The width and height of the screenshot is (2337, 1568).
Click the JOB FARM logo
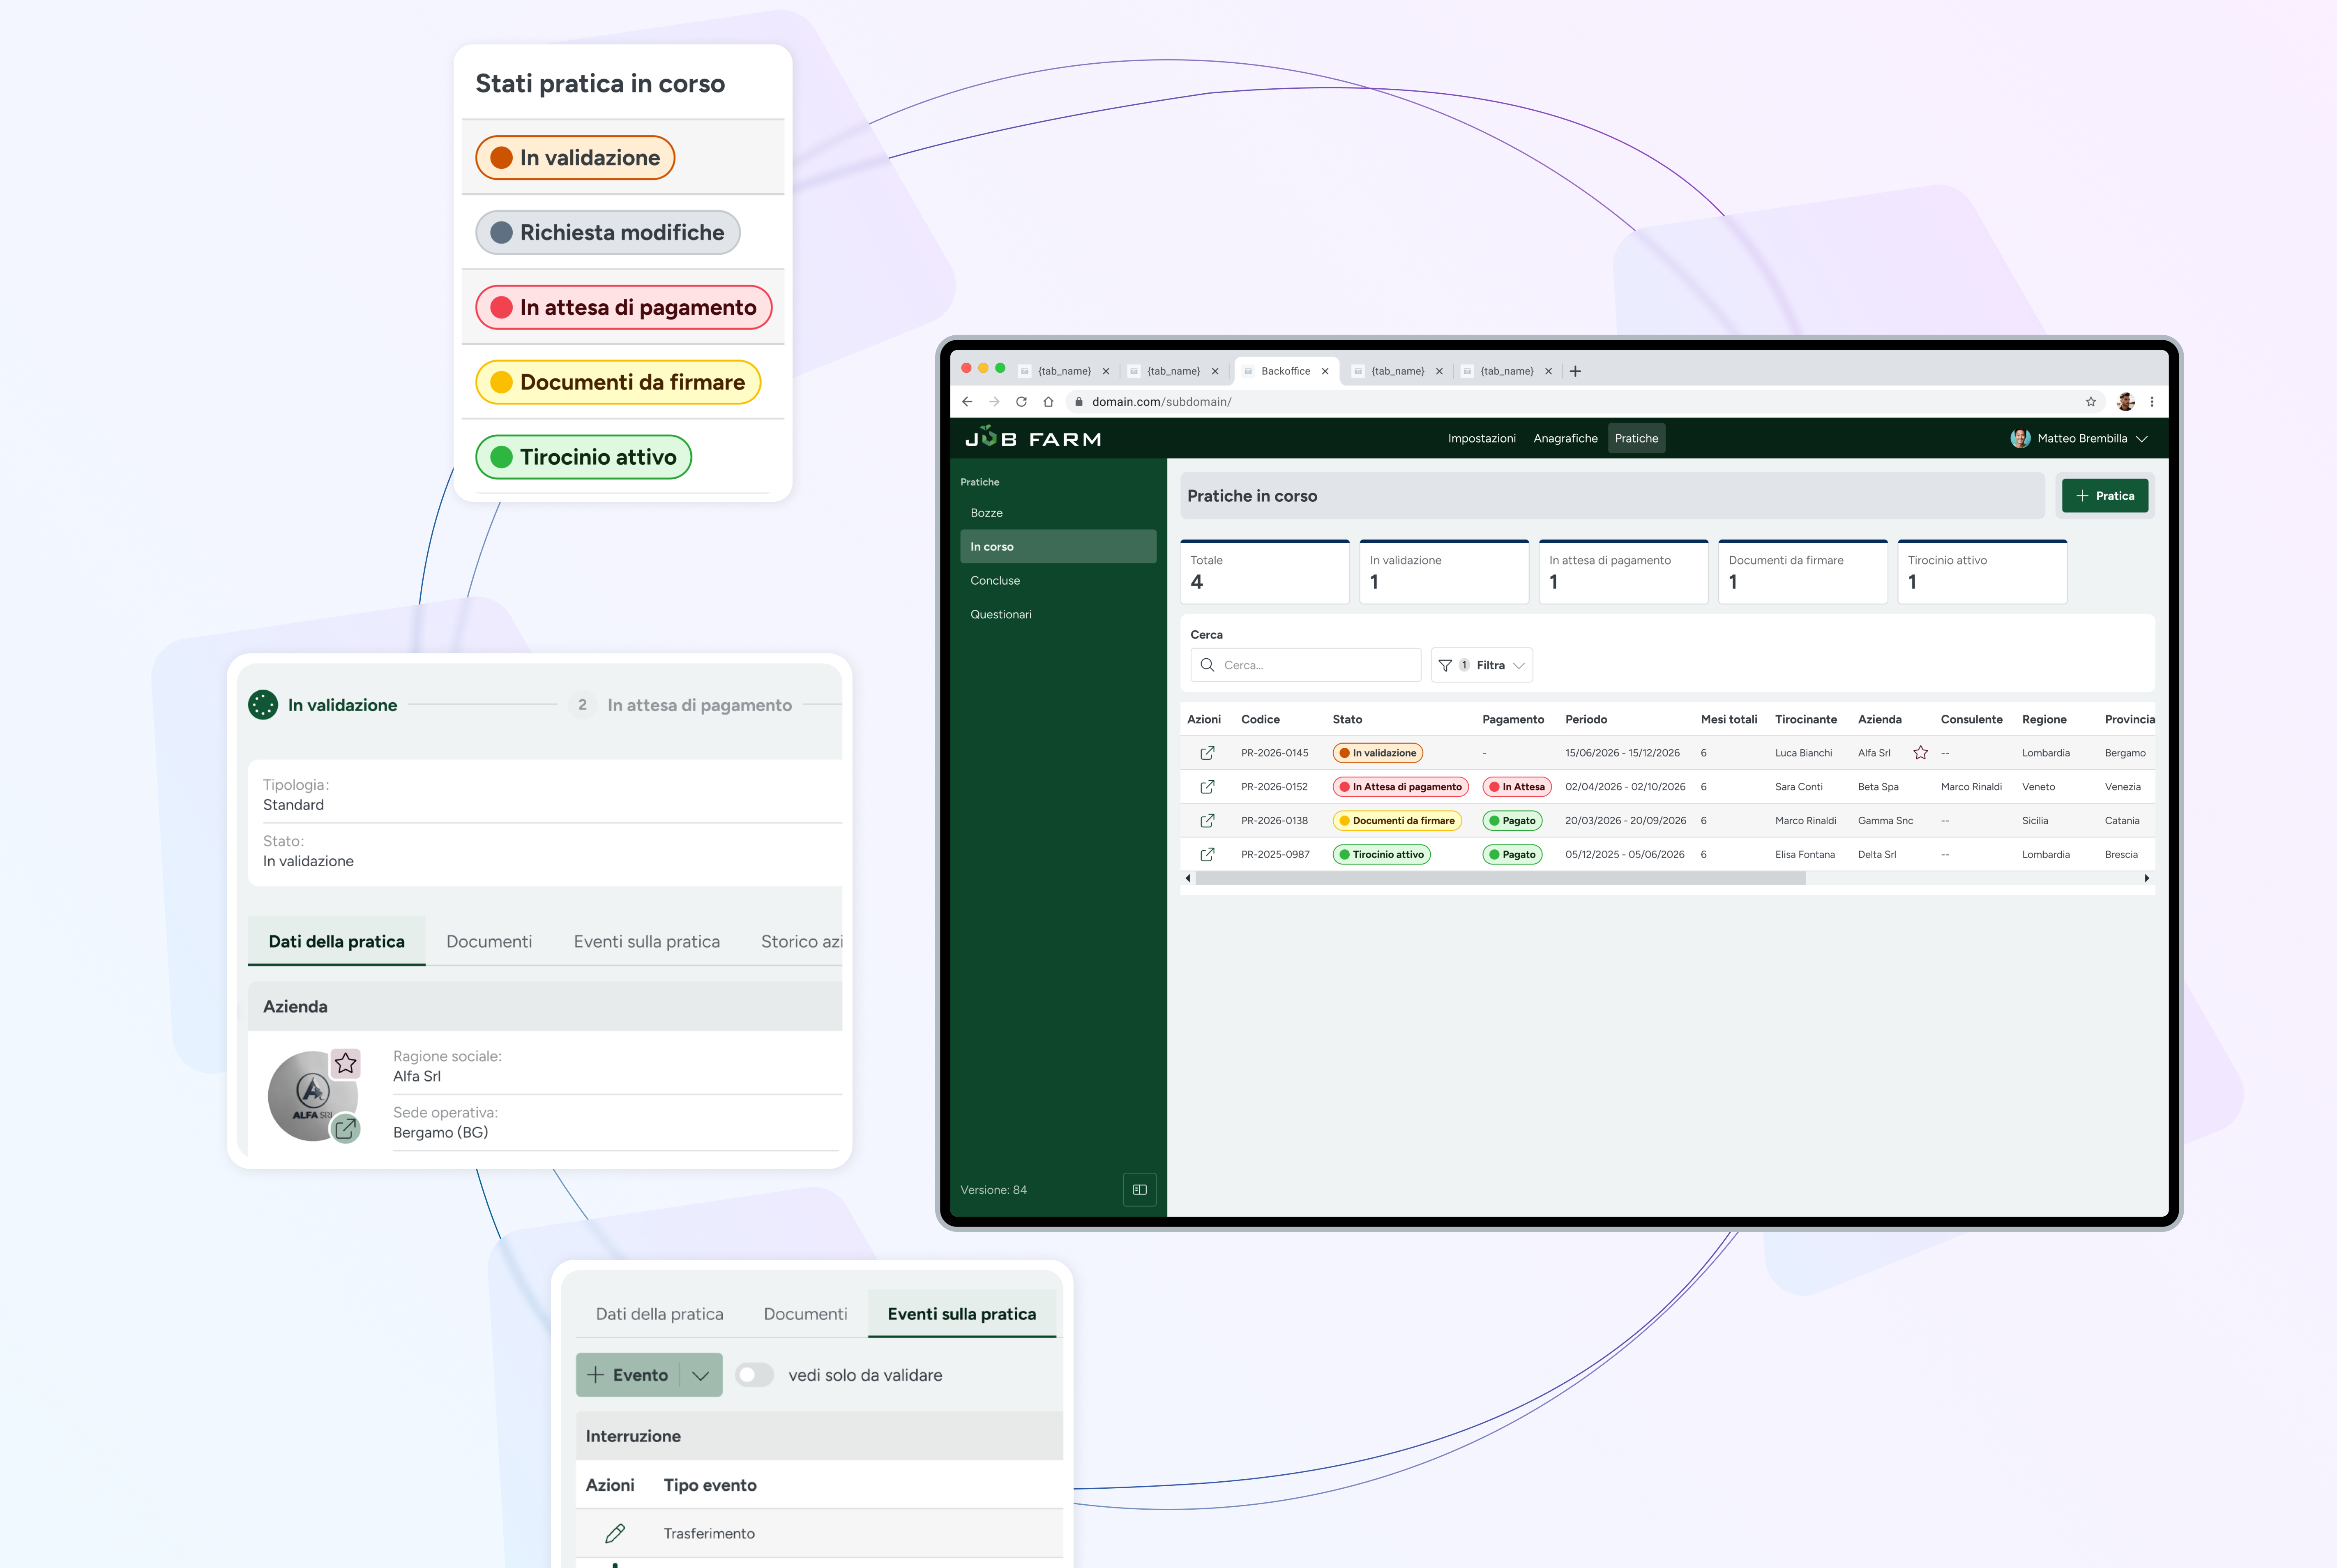[x=1033, y=438]
